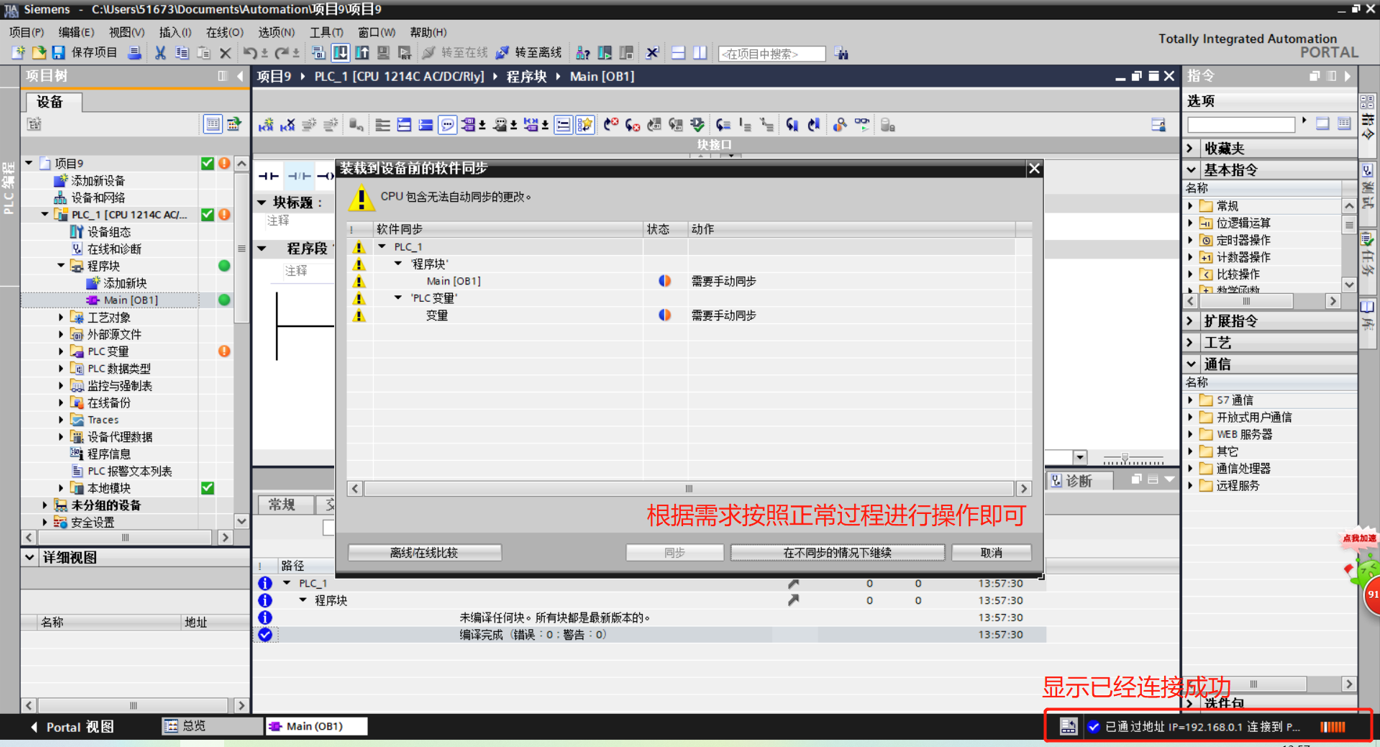Undo the last action in toolbar
Viewport: 1380px width, 747px height.
click(x=249, y=53)
